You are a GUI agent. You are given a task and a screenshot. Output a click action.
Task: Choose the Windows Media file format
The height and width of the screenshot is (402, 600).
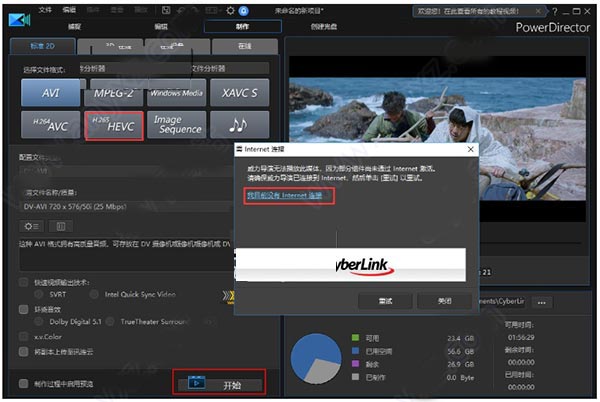tap(176, 93)
